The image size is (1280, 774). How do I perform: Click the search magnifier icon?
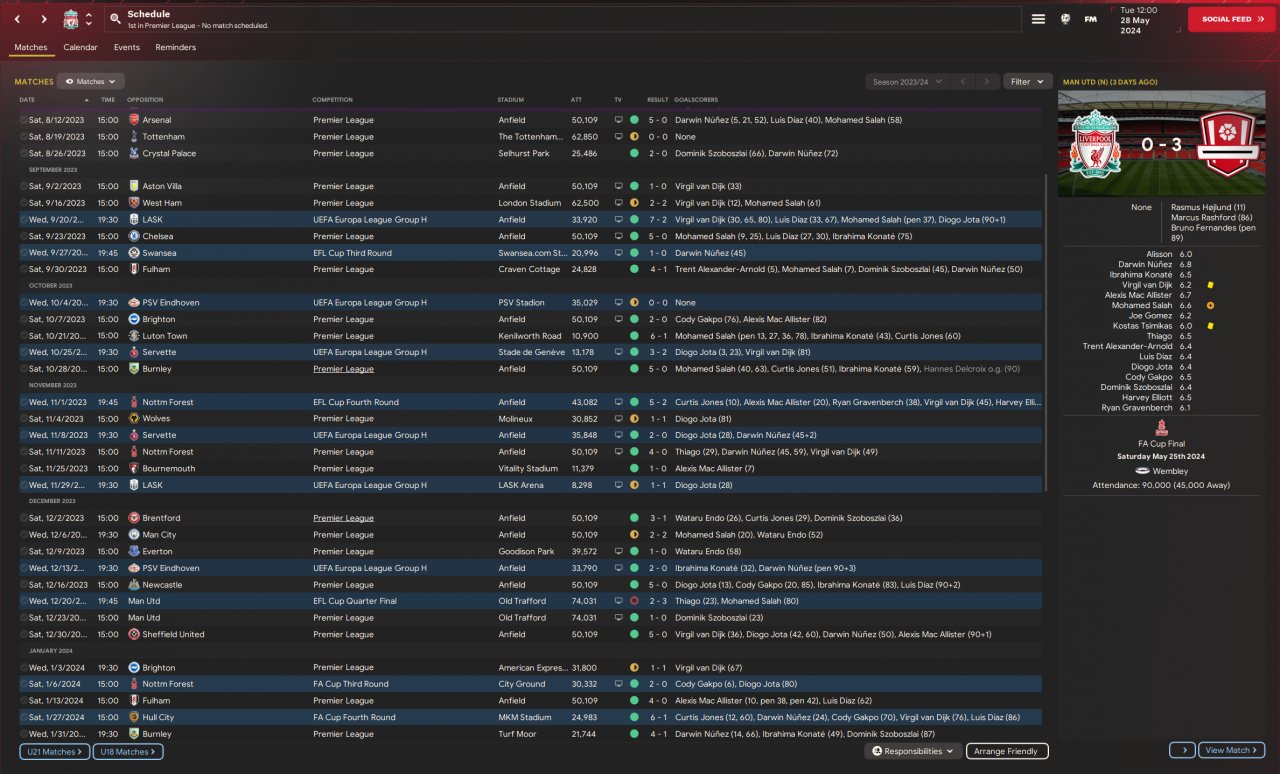[x=115, y=19]
